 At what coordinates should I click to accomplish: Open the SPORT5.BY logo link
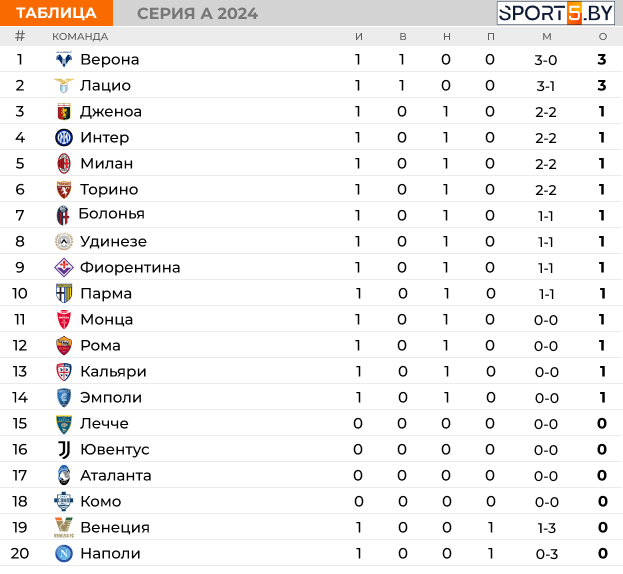point(556,13)
